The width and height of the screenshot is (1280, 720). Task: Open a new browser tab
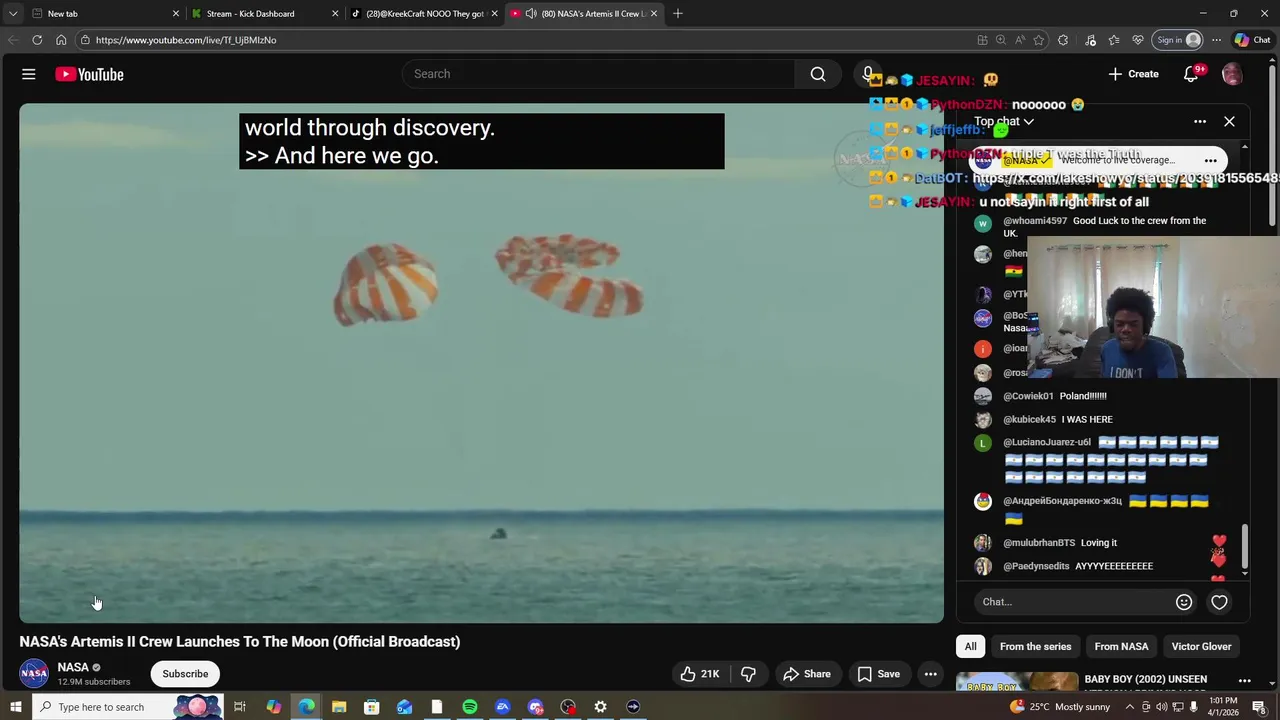click(678, 13)
